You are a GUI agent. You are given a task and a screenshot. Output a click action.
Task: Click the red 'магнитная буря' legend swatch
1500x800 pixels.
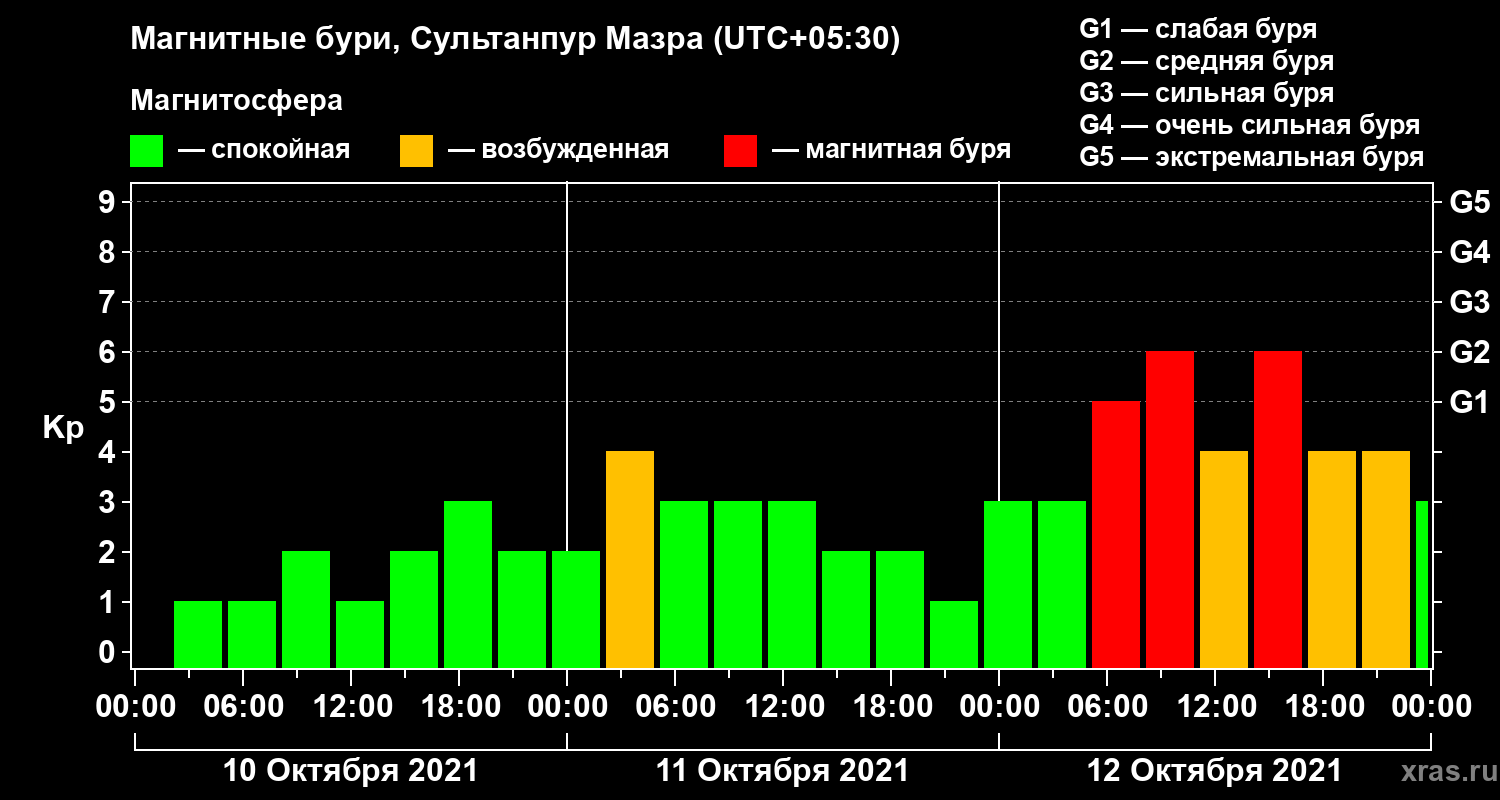pyautogui.click(x=741, y=151)
